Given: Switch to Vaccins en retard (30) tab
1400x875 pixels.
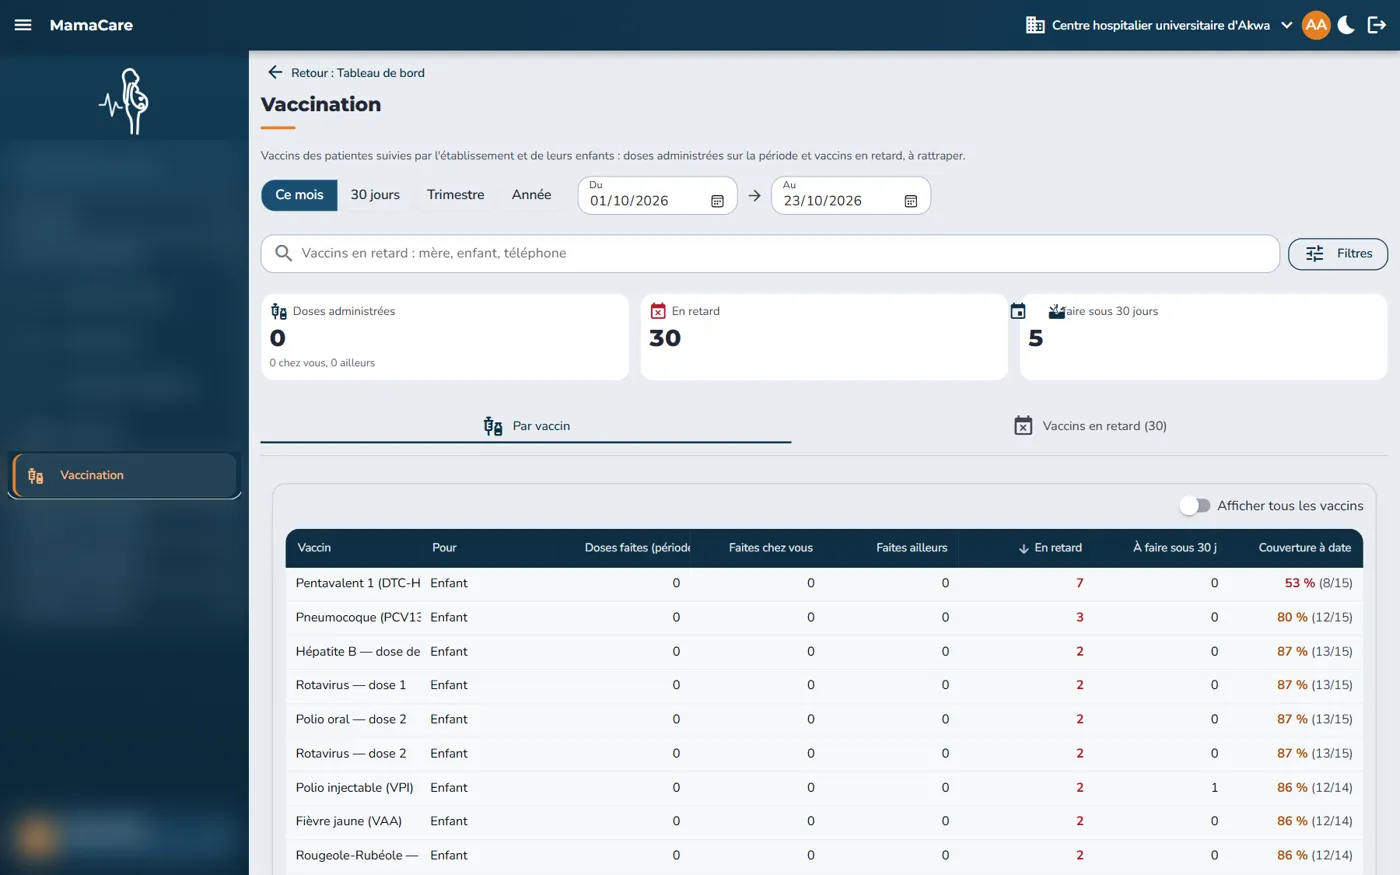Looking at the screenshot, I should (x=1090, y=426).
